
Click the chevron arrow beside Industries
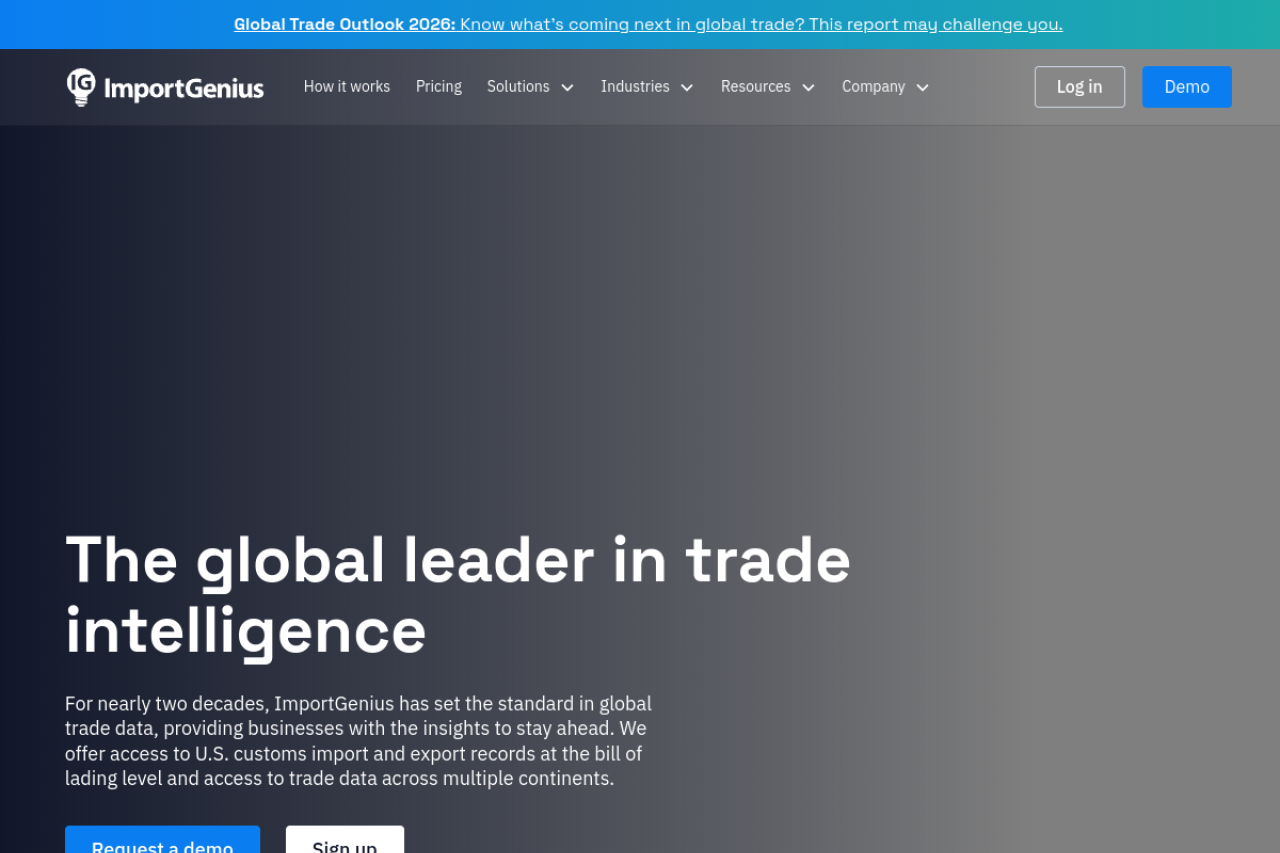tap(687, 88)
